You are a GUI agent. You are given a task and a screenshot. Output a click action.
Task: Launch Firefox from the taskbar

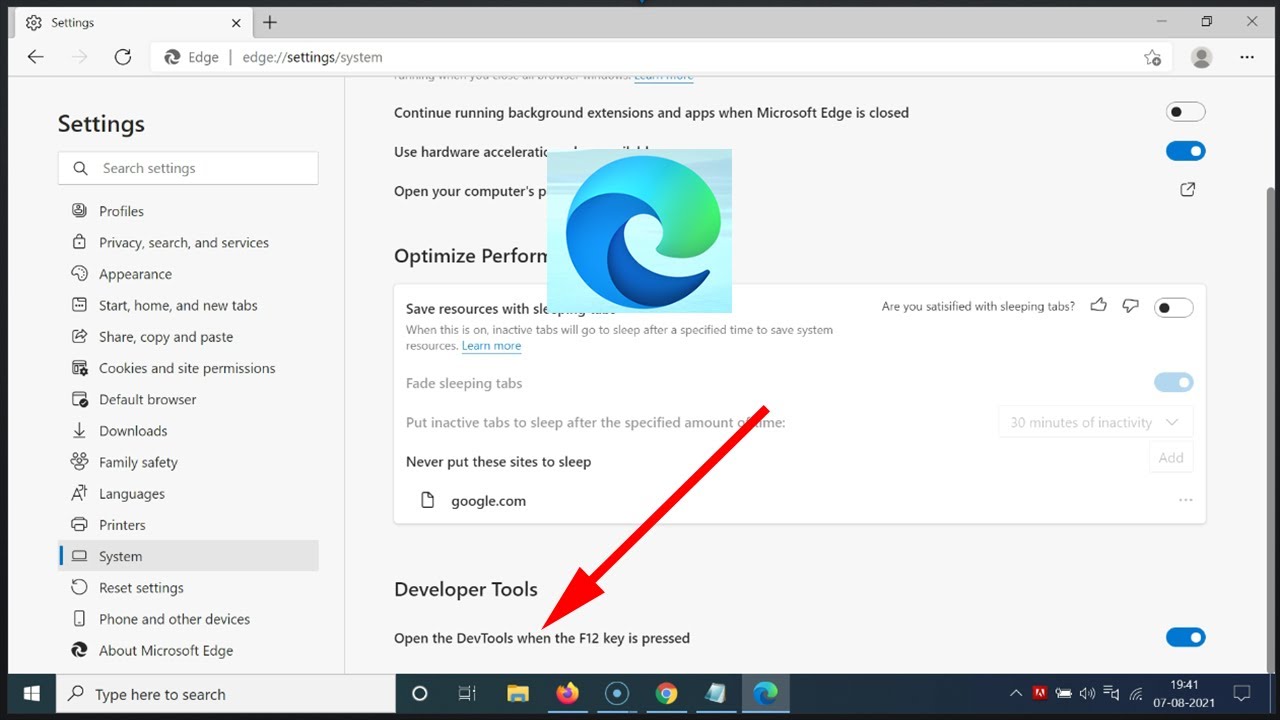click(567, 693)
